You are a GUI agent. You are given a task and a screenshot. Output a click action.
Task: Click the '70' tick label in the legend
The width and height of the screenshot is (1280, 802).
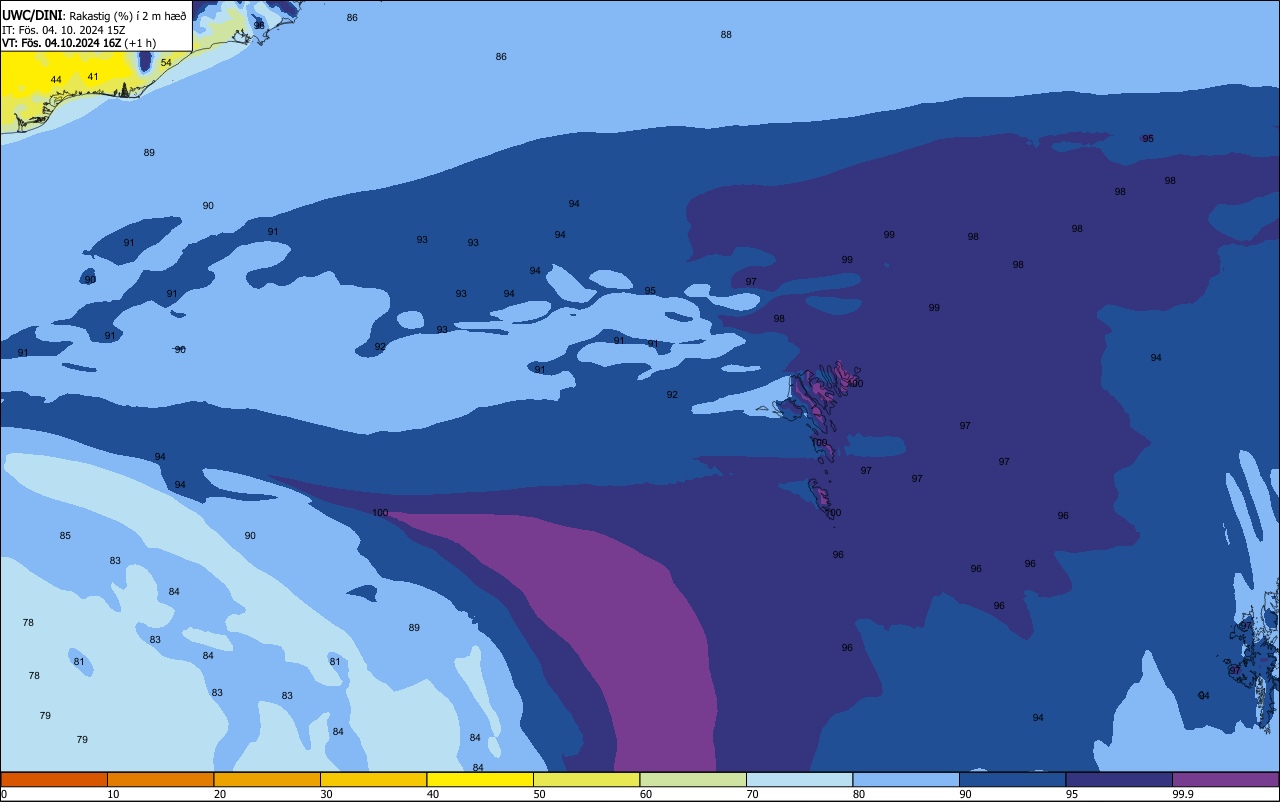click(x=752, y=794)
